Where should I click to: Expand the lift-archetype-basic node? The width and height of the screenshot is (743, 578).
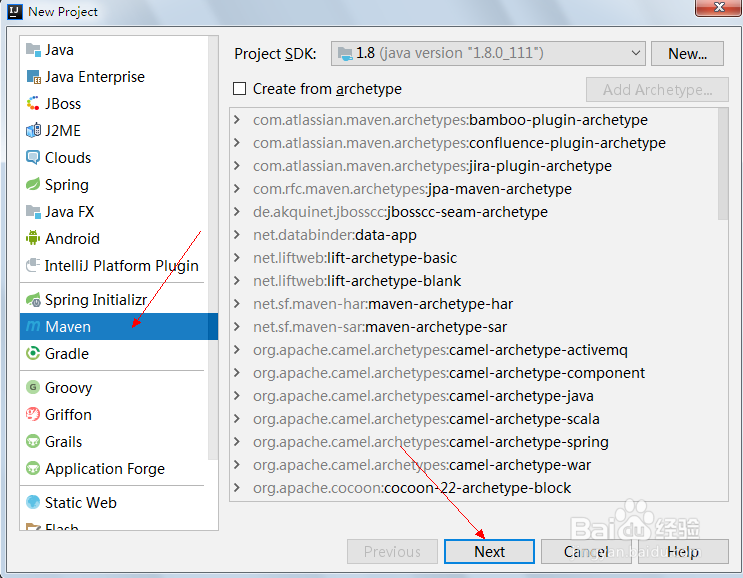pyautogui.click(x=237, y=258)
